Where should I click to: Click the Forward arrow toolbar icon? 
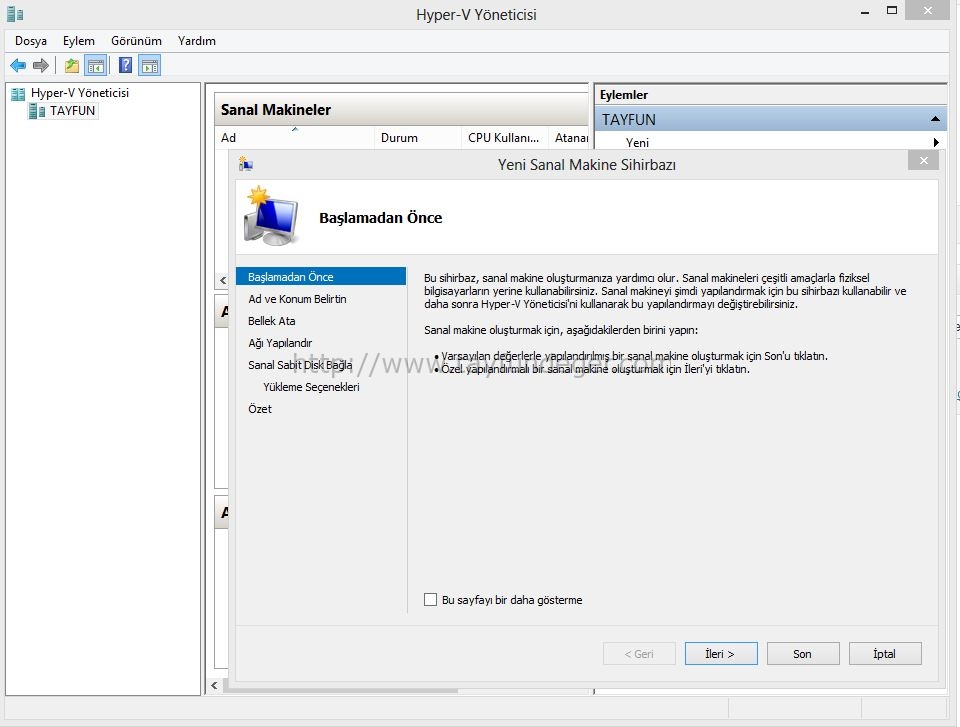pyautogui.click(x=40, y=65)
